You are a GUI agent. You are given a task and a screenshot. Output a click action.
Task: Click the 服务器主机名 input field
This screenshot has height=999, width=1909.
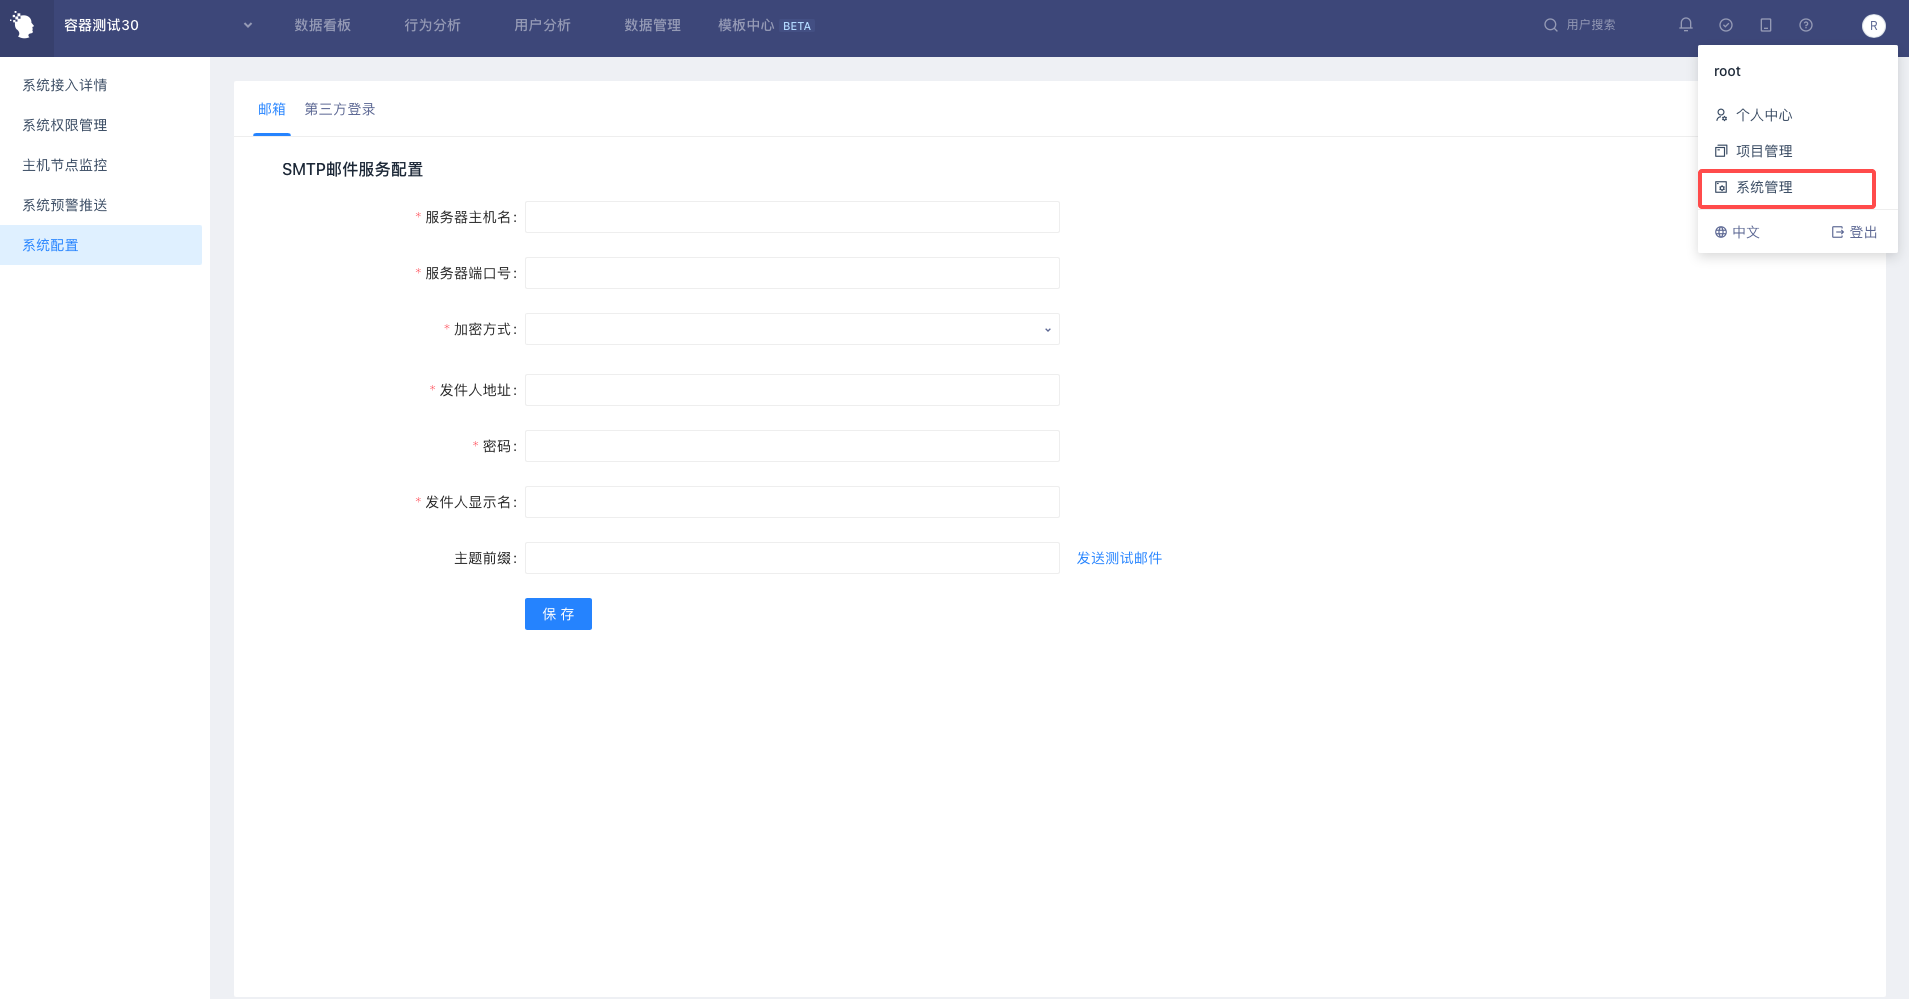tap(791, 217)
